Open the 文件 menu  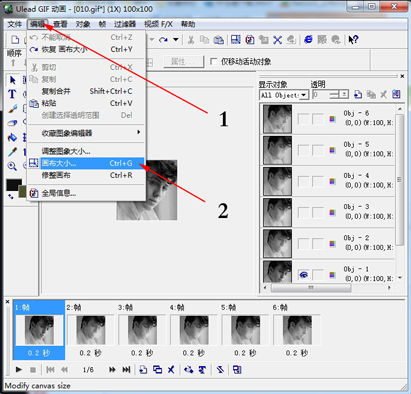[x=15, y=24]
